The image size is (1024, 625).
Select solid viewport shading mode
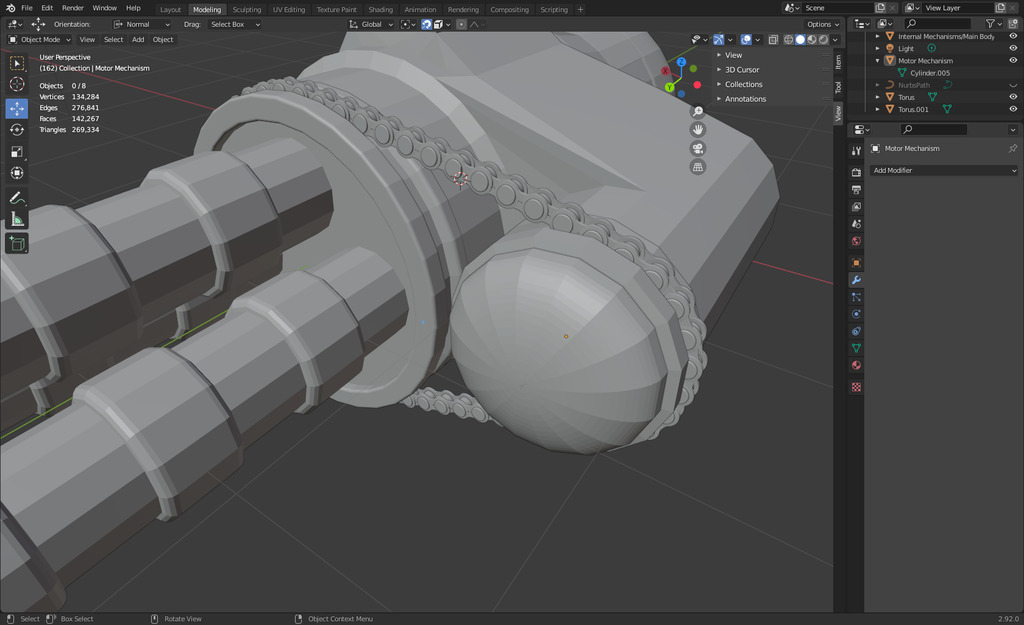800,40
